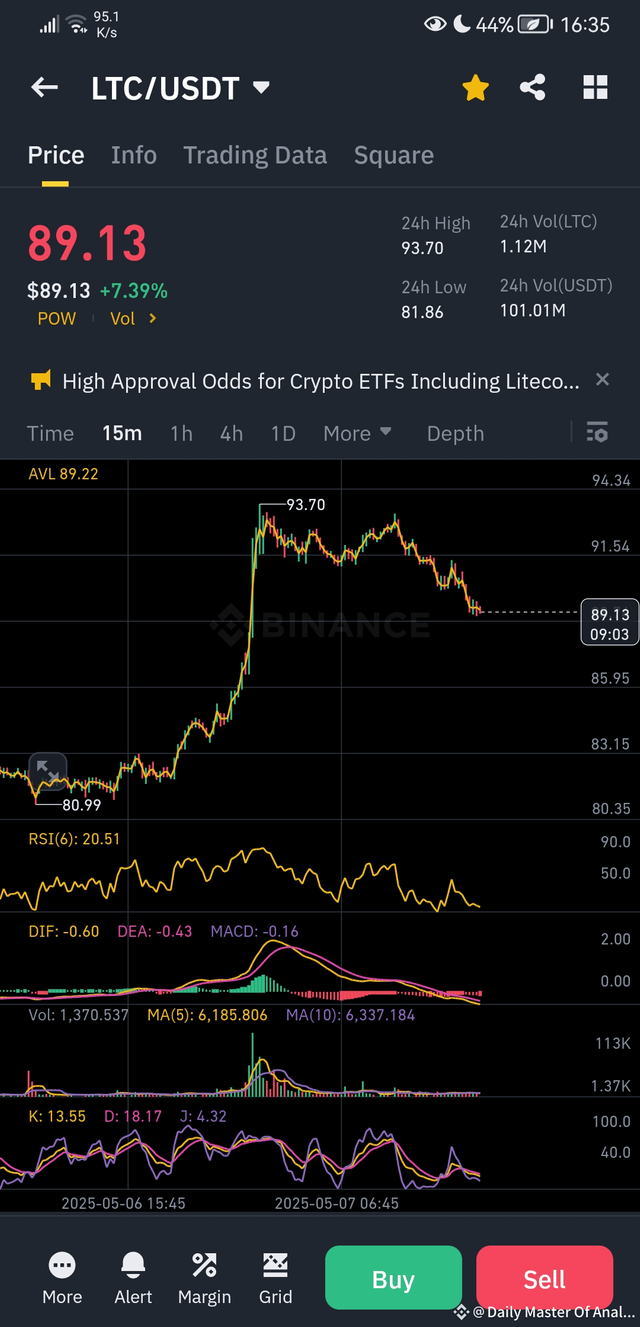640x1327 pixels.
Task: Tap the Vol 1,370.537 label
Action: 78,1015
